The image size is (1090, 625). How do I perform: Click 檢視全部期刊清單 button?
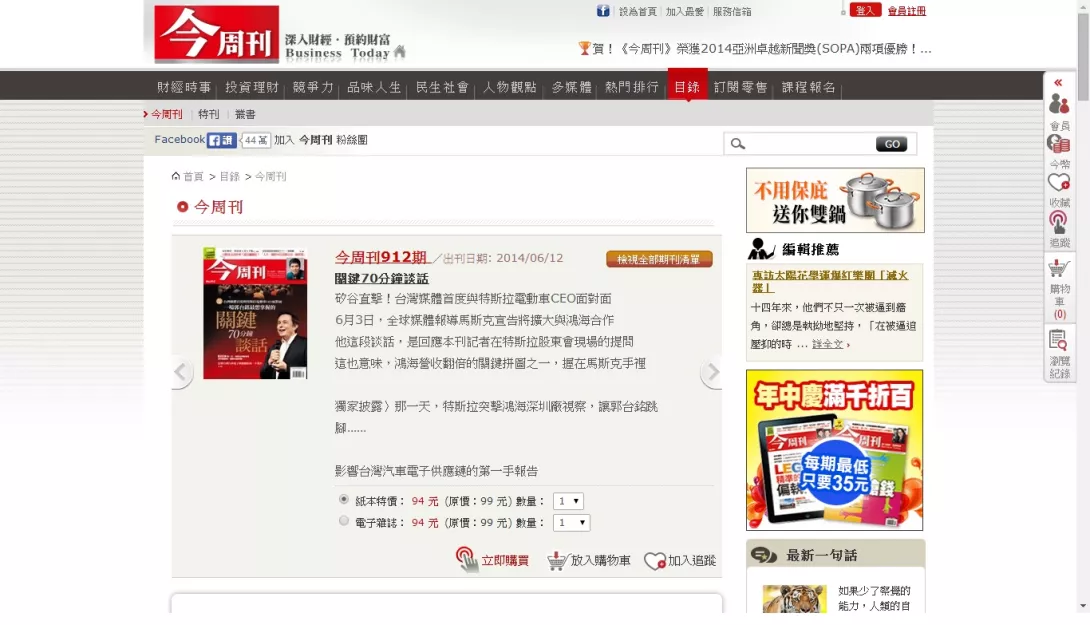tap(659, 259)
